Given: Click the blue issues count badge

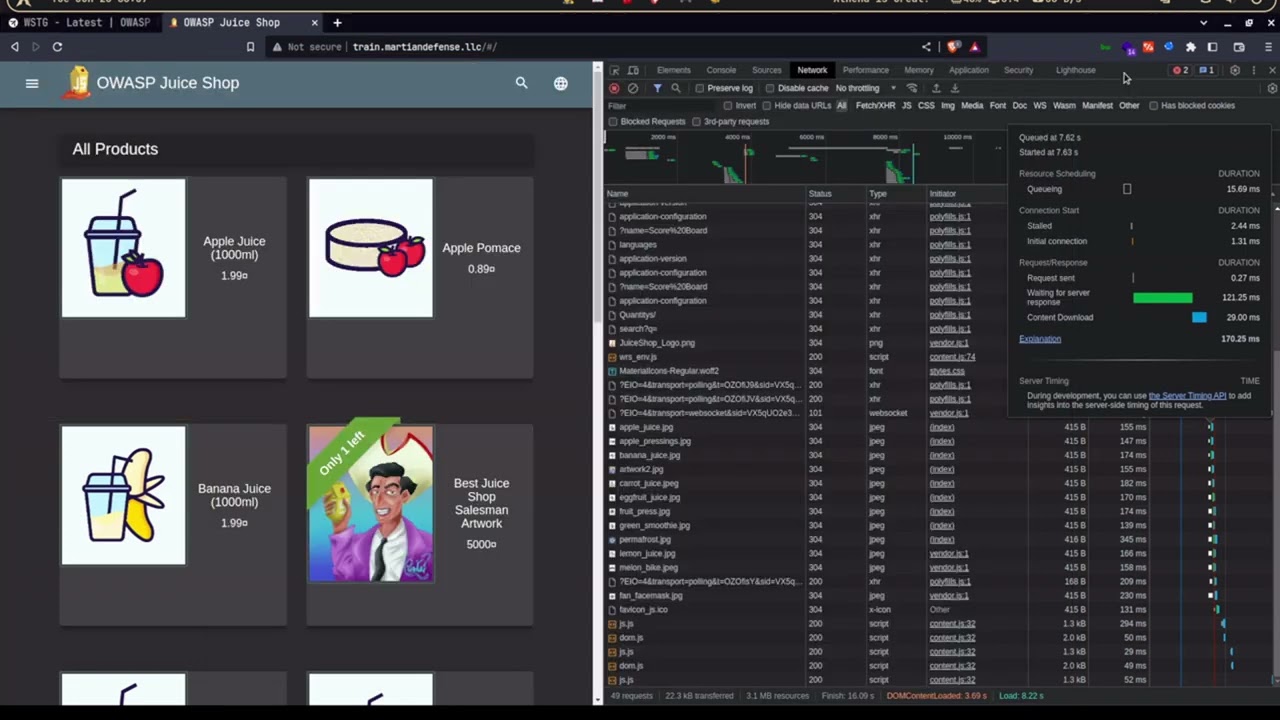Looking at the screenshot, I should (x=1206, y=70).
